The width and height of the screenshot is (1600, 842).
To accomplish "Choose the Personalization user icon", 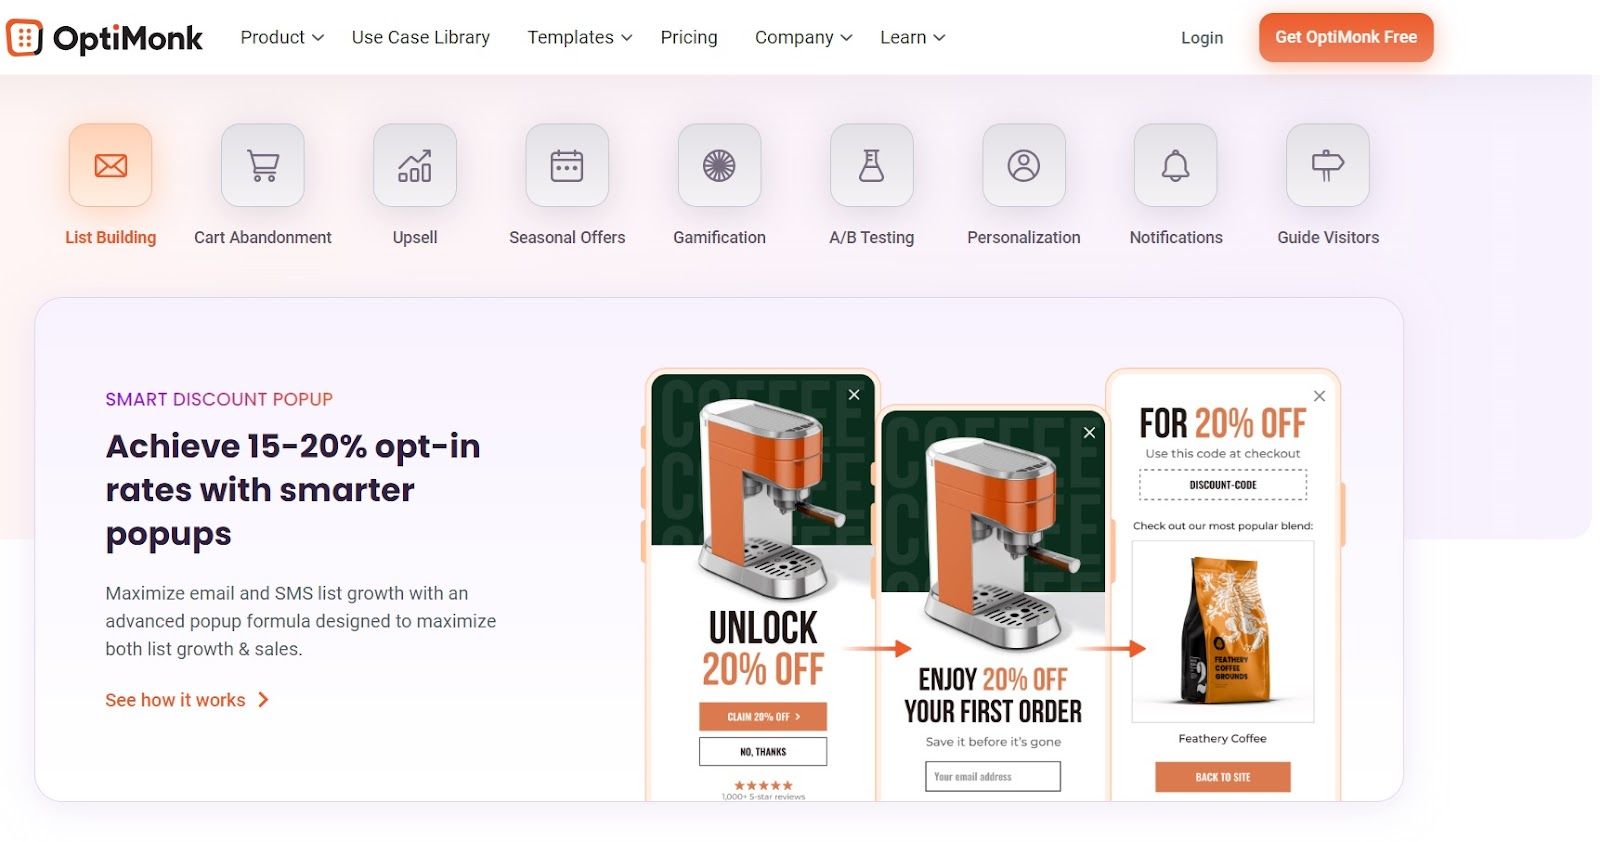I will (x=1024, y=165).
